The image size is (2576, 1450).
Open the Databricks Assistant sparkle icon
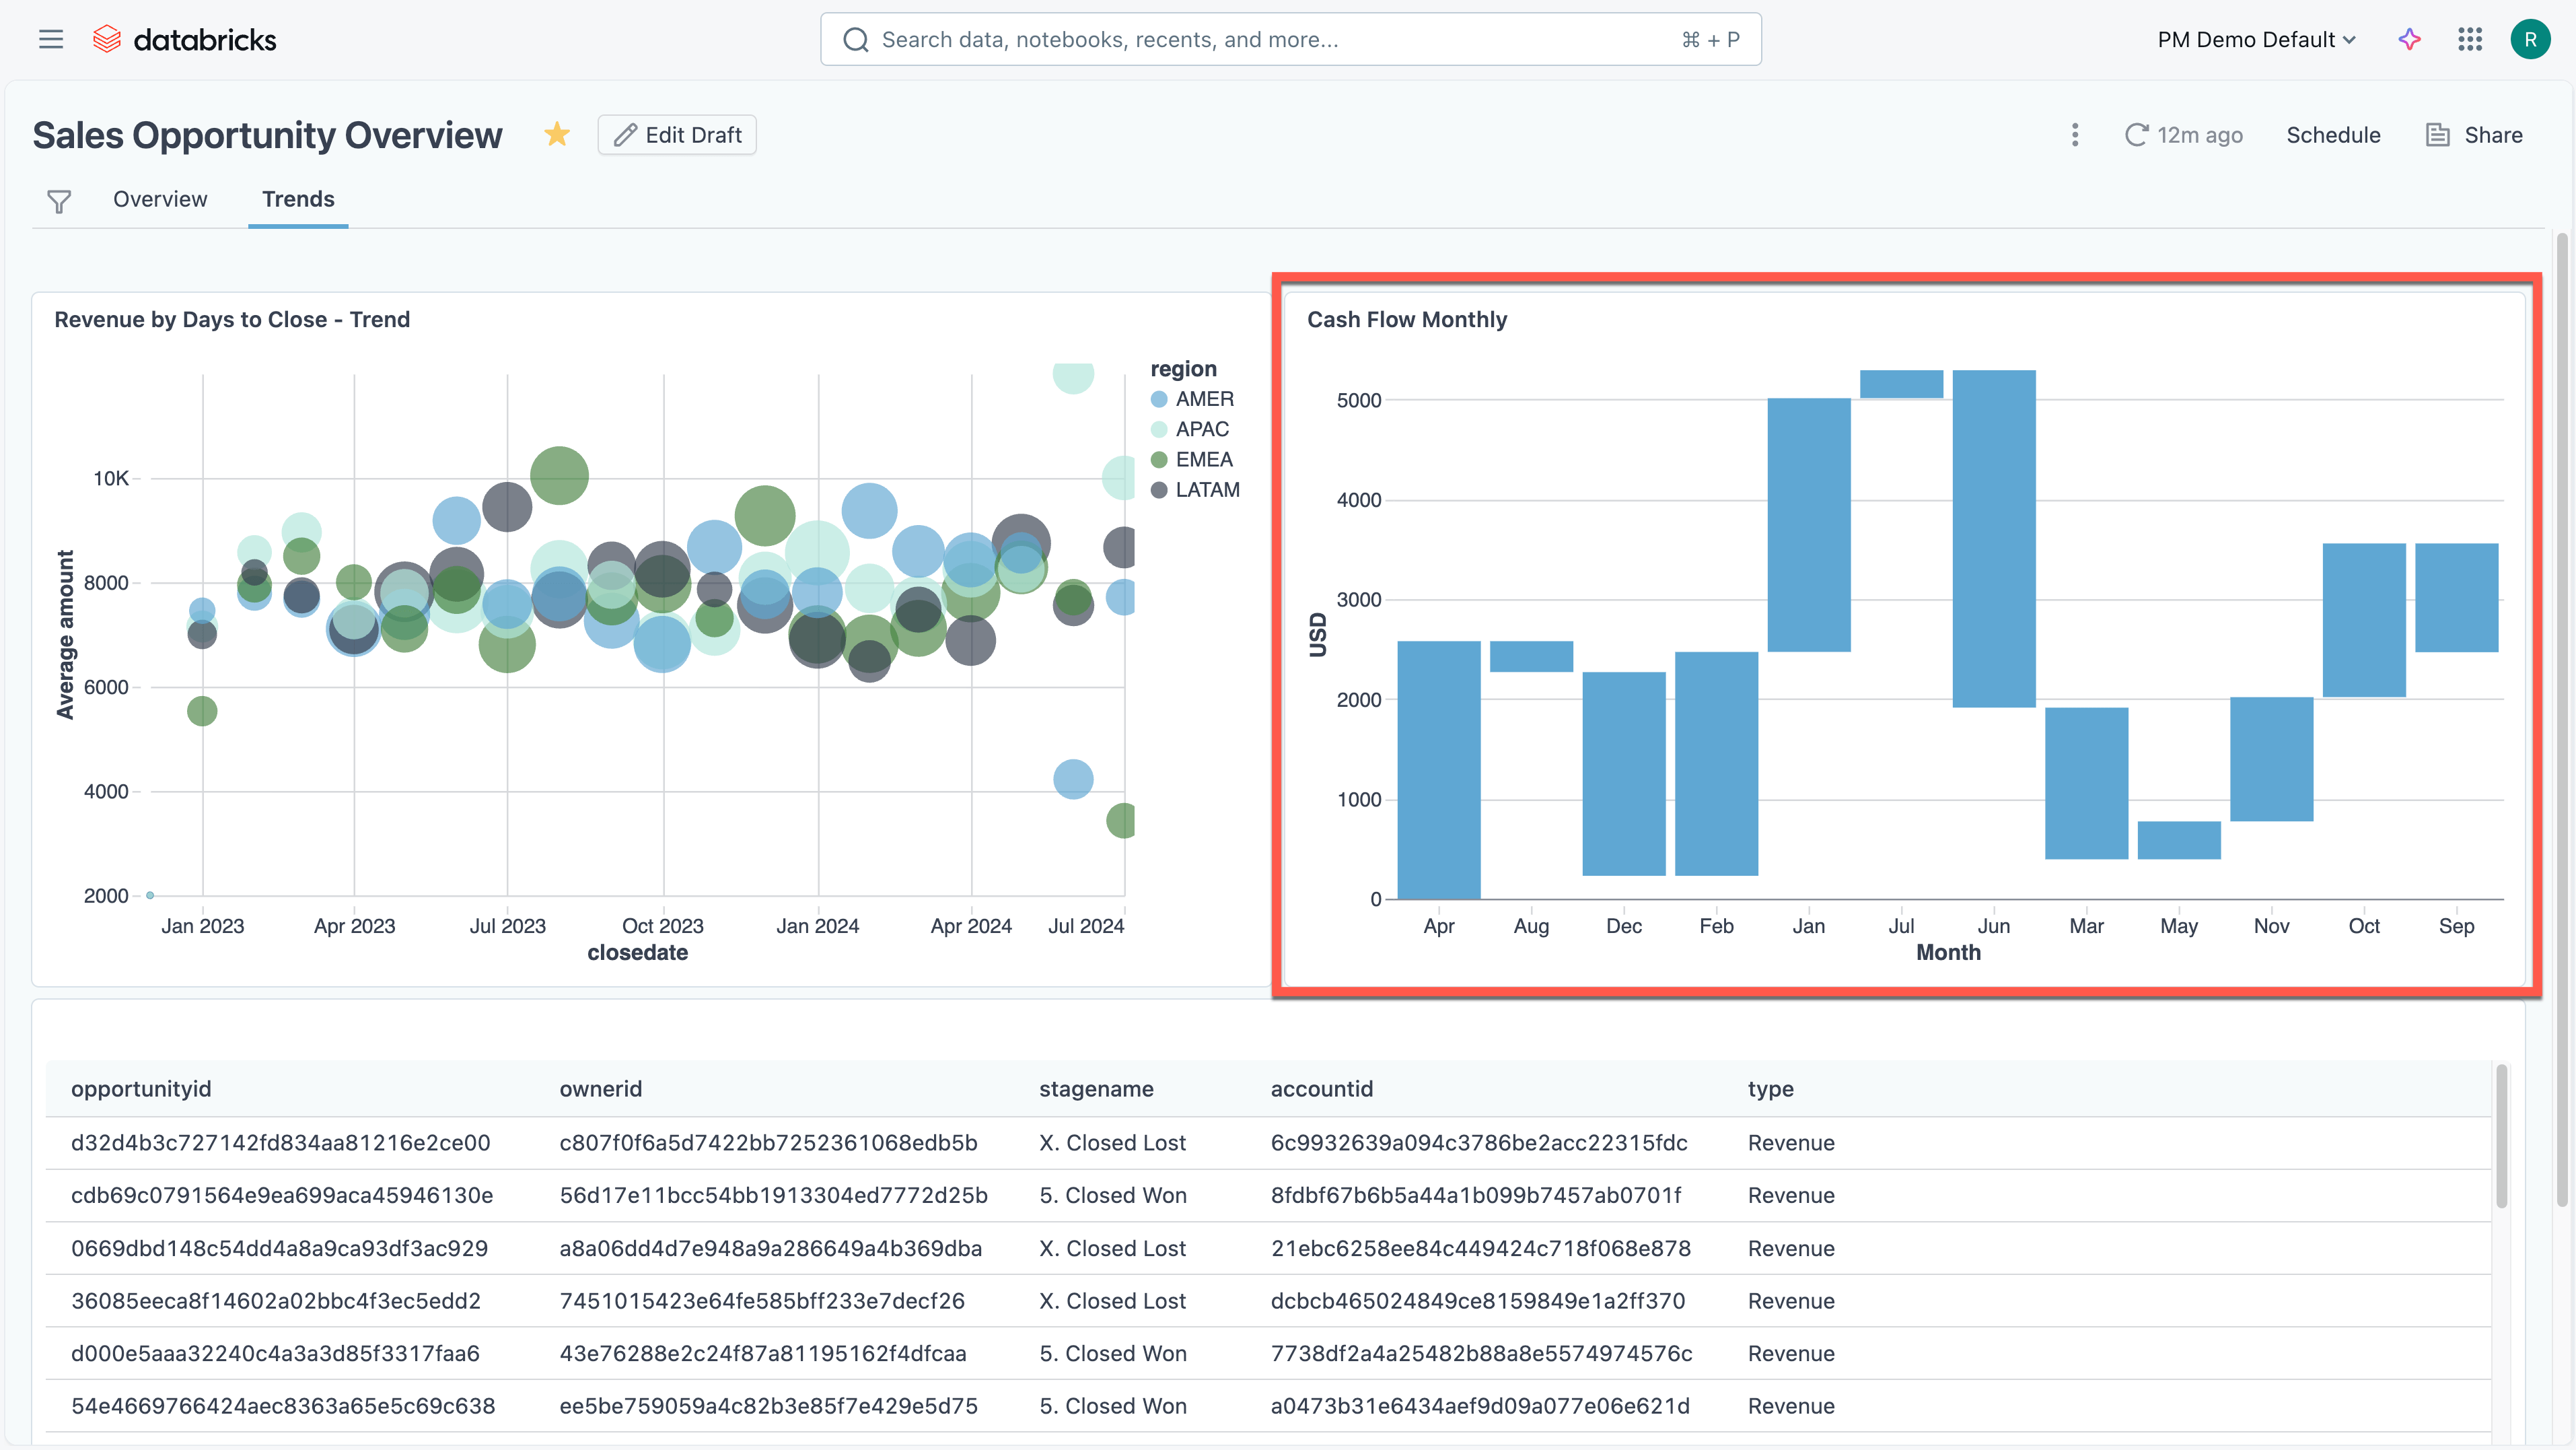click(2409, 39)
